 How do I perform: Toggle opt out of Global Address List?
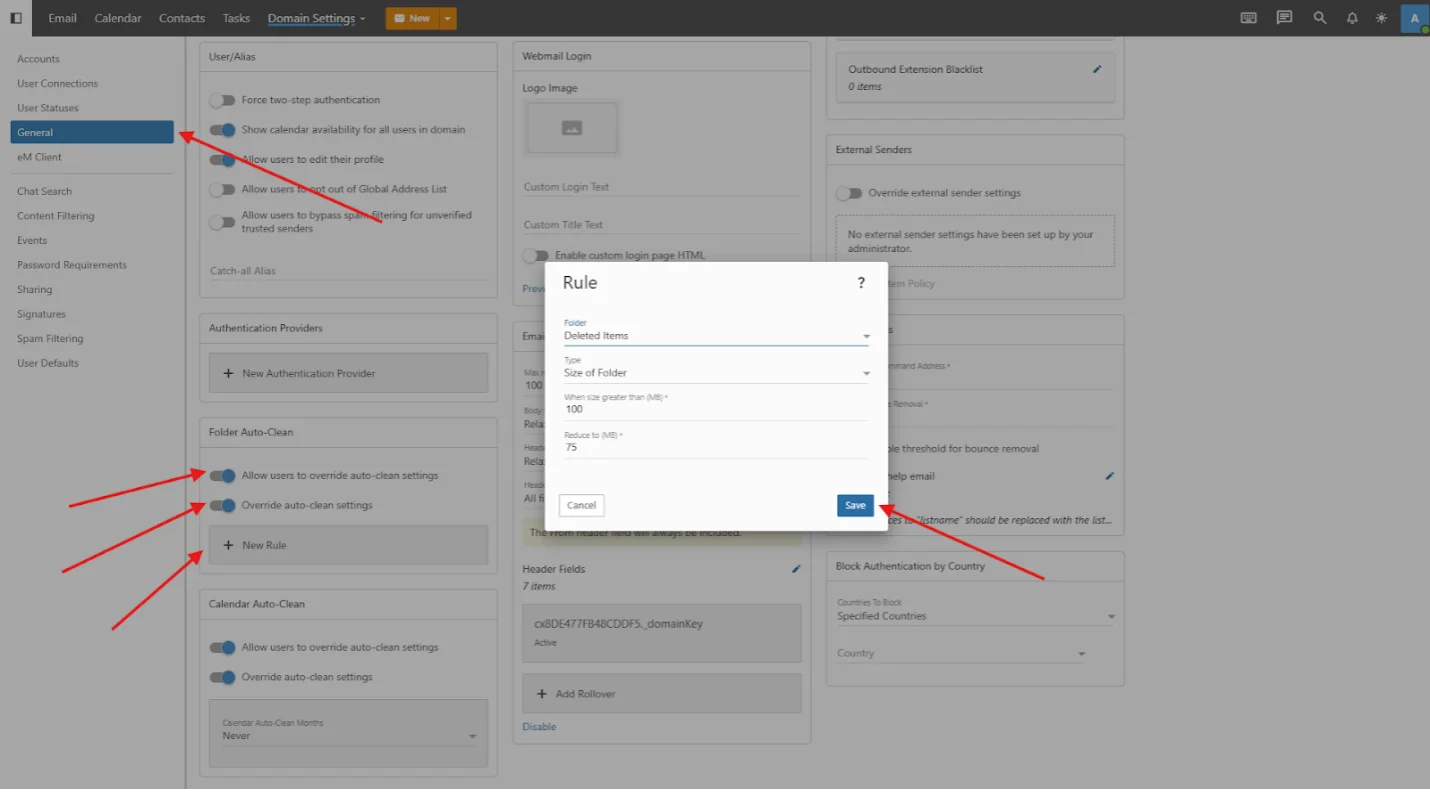pos(222,189)
